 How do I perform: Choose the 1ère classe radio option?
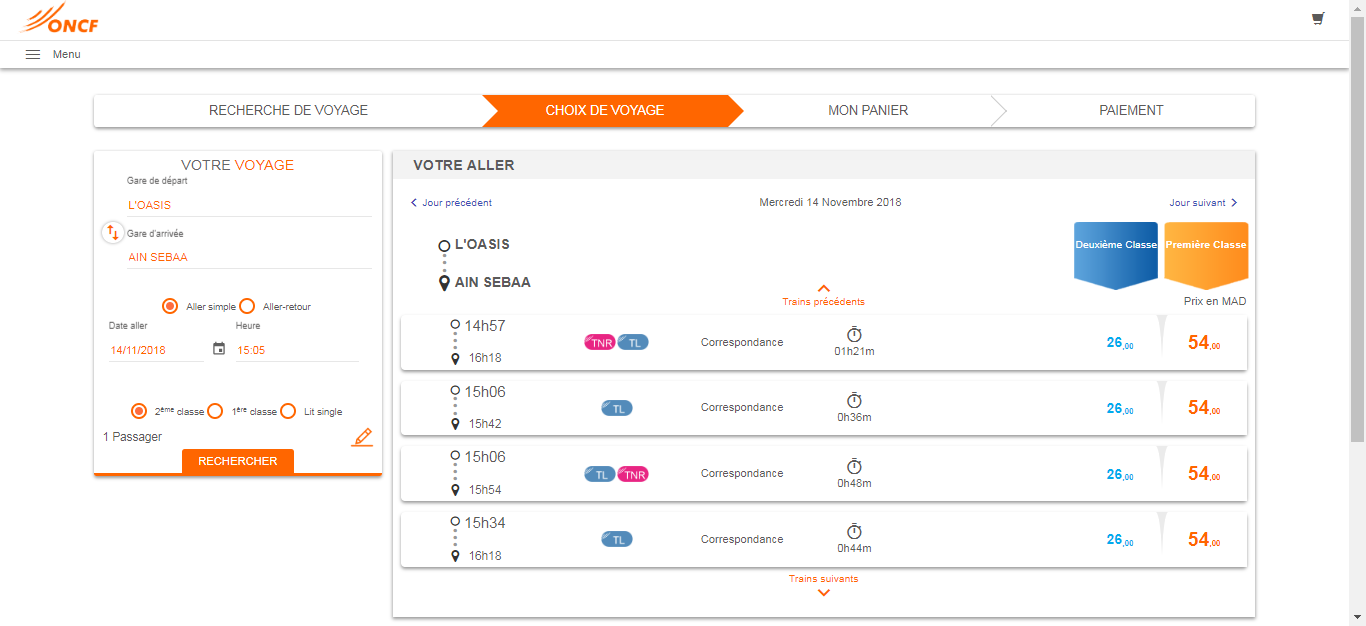click(x=215, y=411)
